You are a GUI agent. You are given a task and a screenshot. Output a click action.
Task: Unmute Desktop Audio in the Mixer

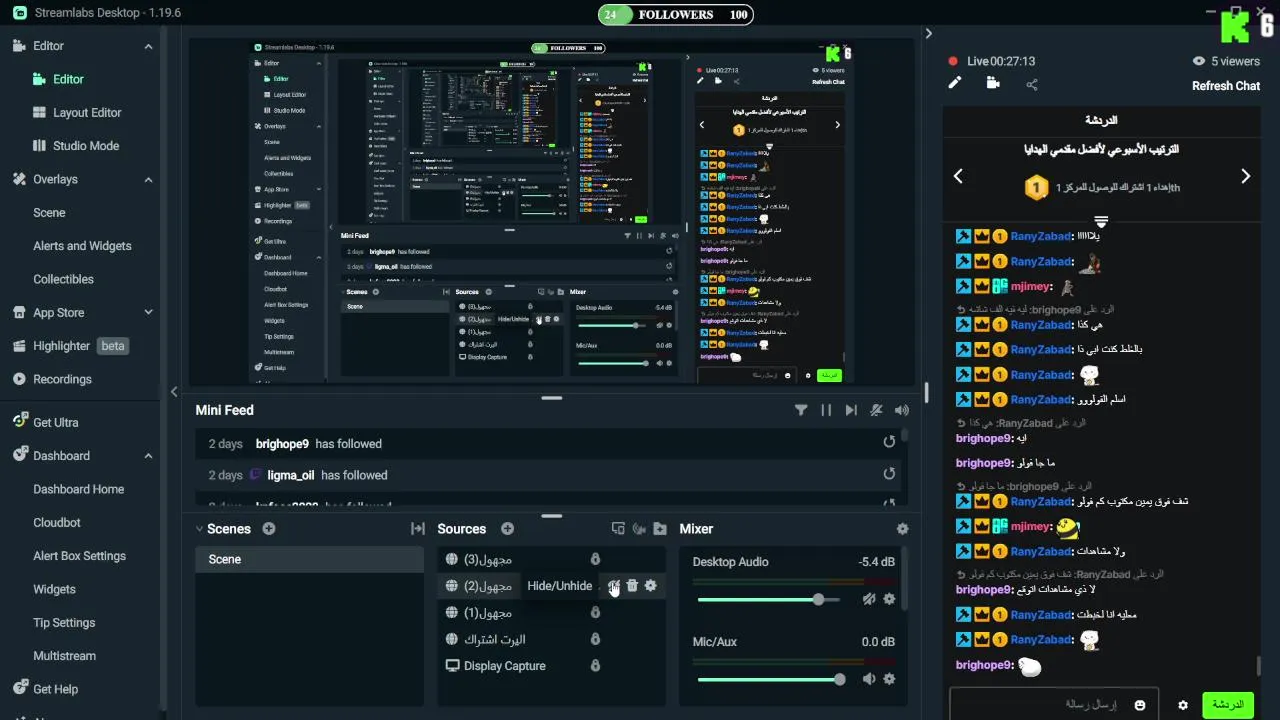pos(869,599)
